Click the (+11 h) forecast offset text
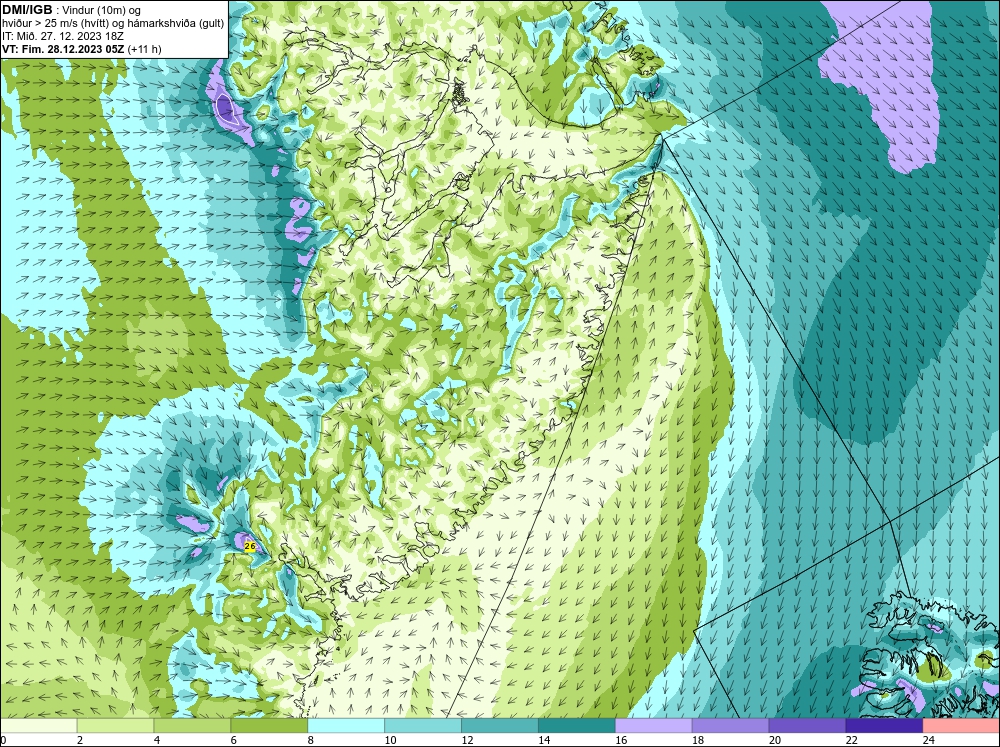Viewport: 1000px width, 747px height. tap(145, 49)
